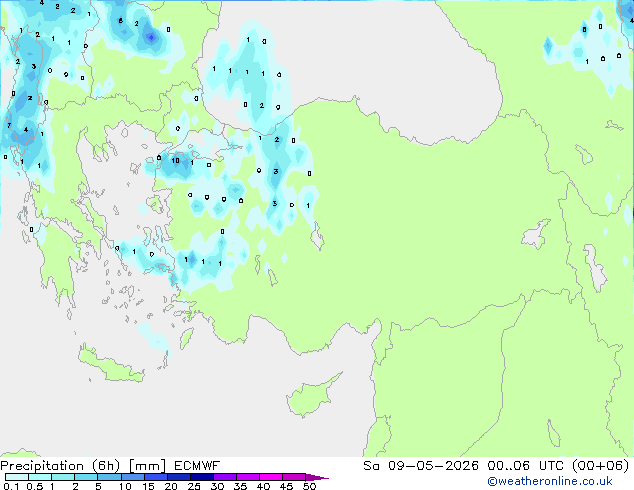Click the '25' legend scale label
The height and width of the screenshot is (490, 634).
(194, 486)
